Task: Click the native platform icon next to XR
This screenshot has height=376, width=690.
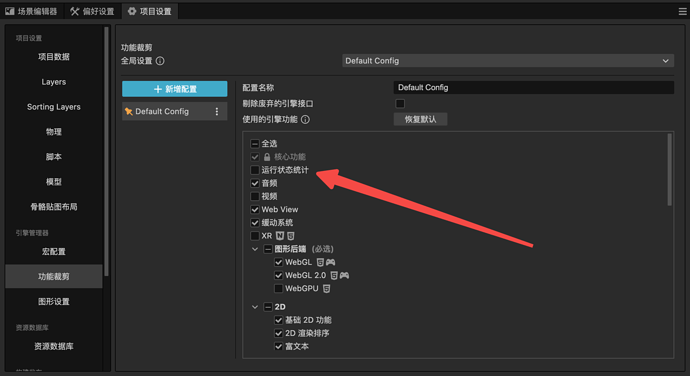Action: pyautogui.click(x=280, y=236)
